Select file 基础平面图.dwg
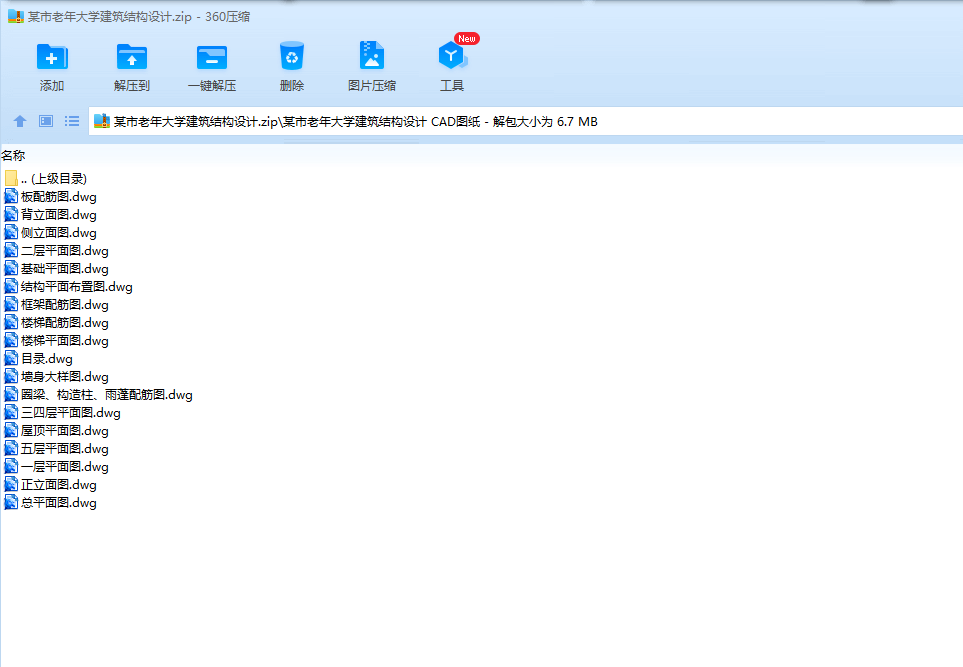The image size is (963, 667). (57, 268)
